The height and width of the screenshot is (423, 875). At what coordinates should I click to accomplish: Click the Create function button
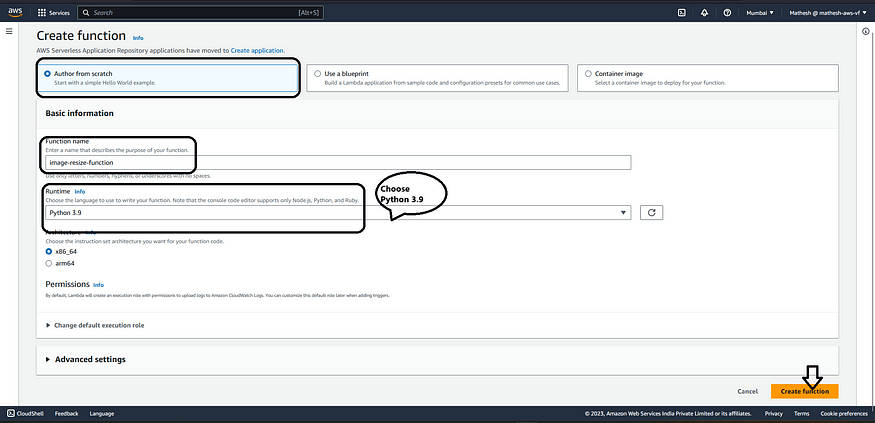pos(805,391)
